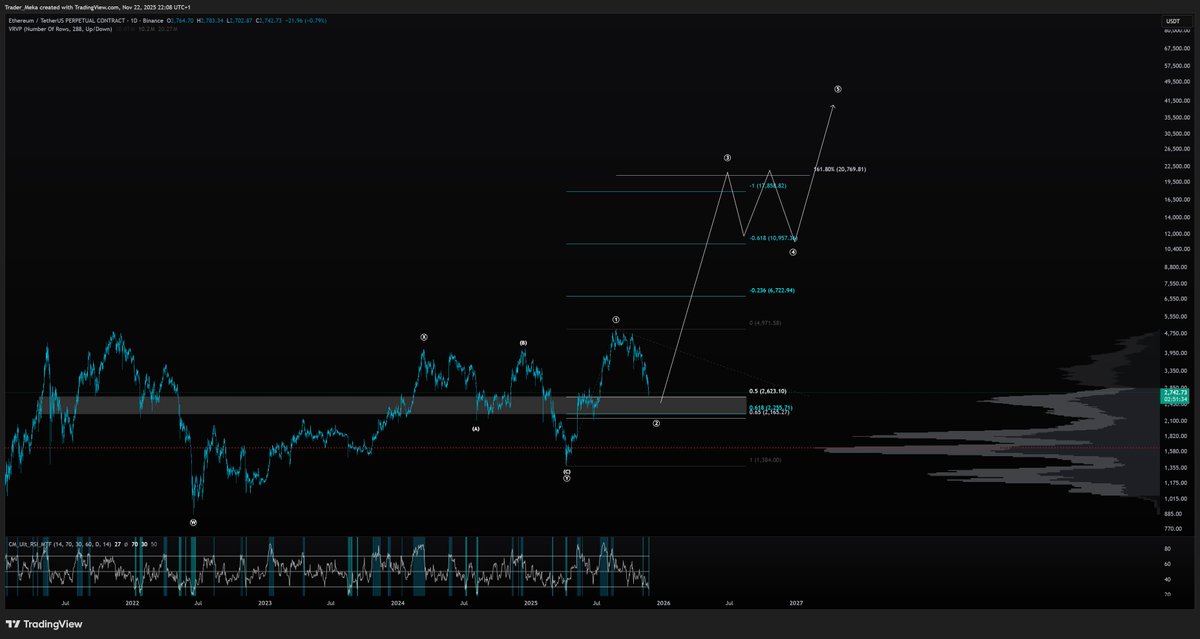Click the 2022 label on time axis
Image resolution: width=1200 pixels, height=639 pixels.
[132, 603]
